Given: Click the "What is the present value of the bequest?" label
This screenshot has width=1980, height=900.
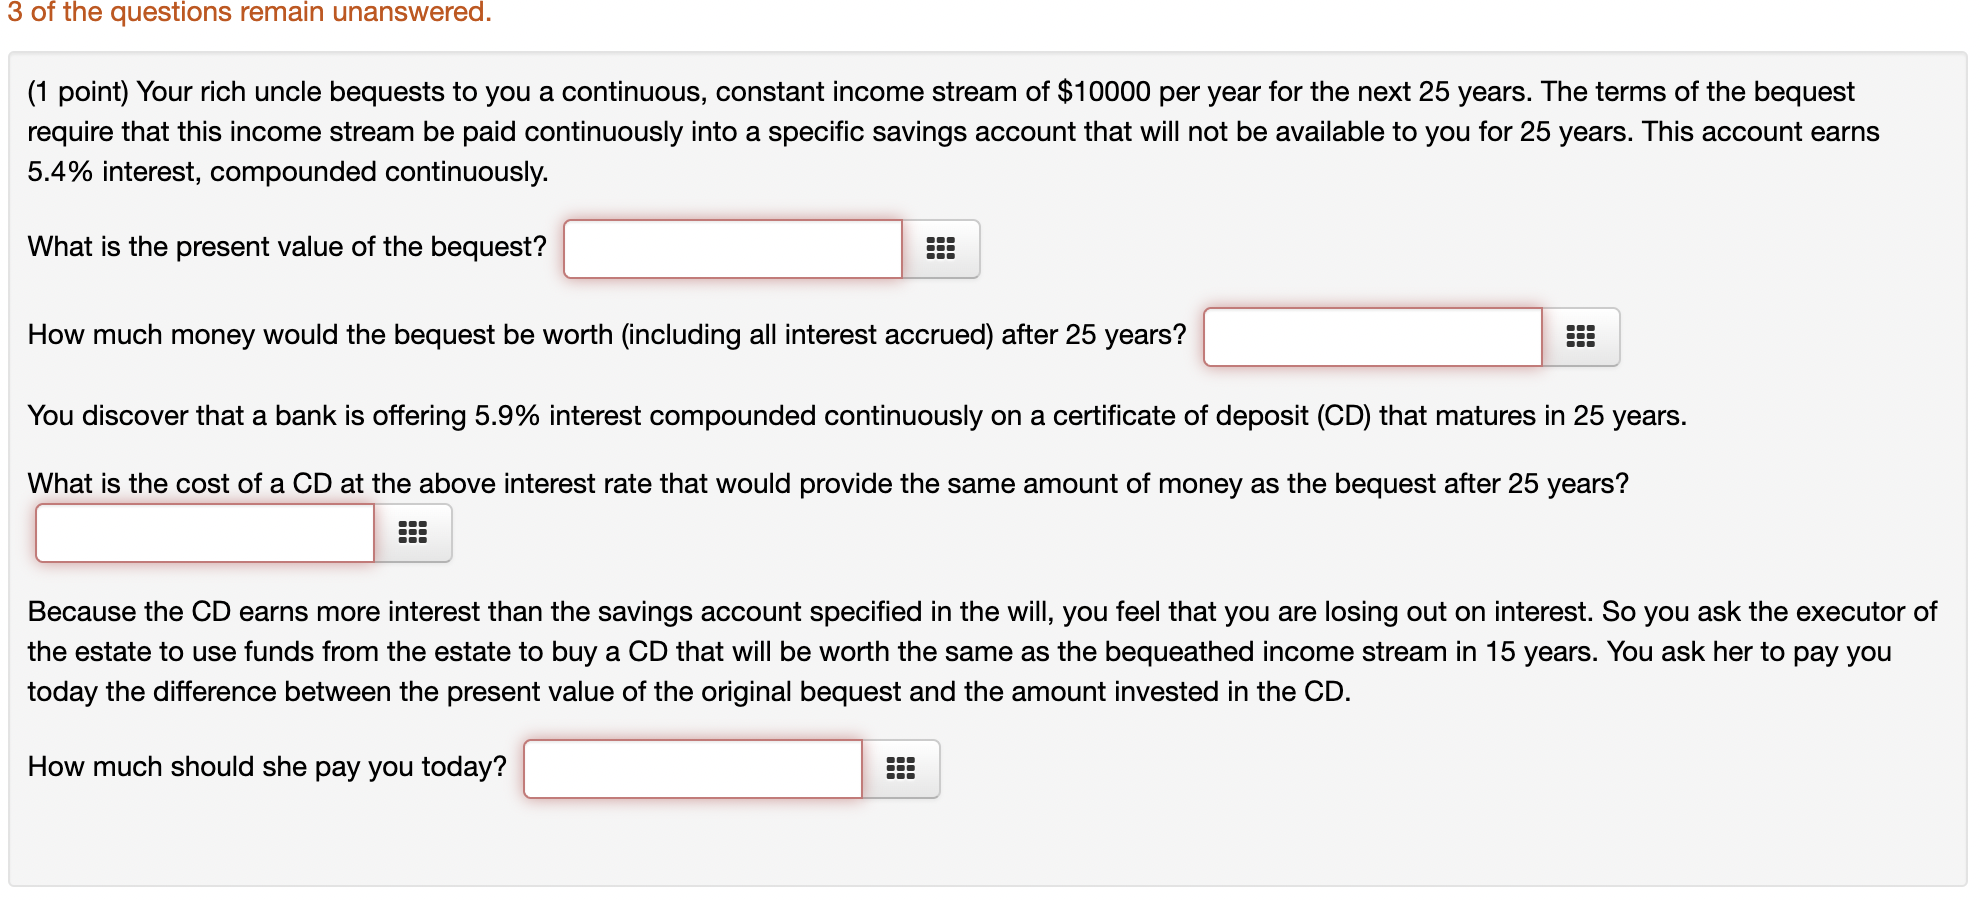Looking at the screenshot, I should click(x=286, y=247).
